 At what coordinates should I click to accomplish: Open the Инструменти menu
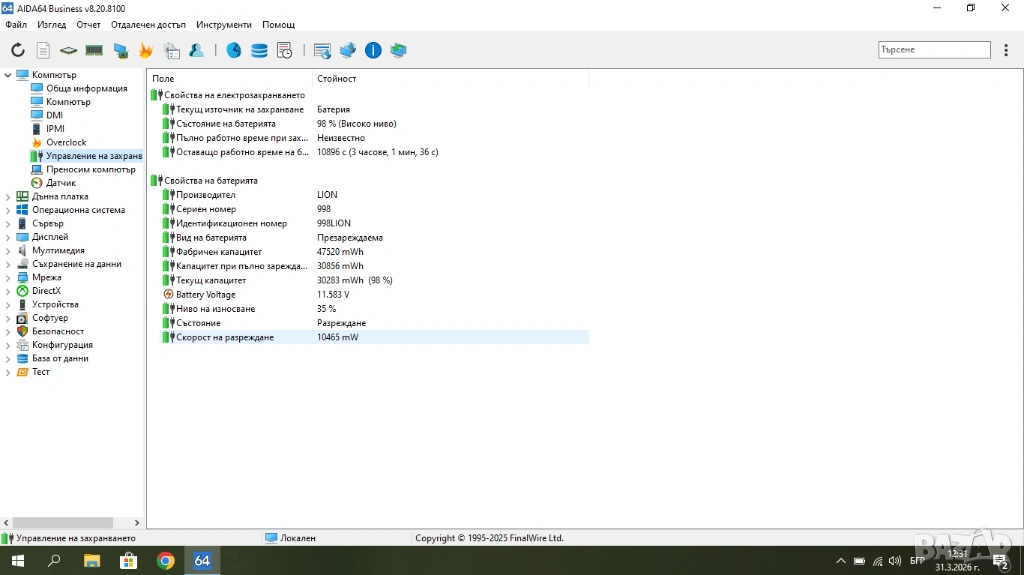point(224,24)
